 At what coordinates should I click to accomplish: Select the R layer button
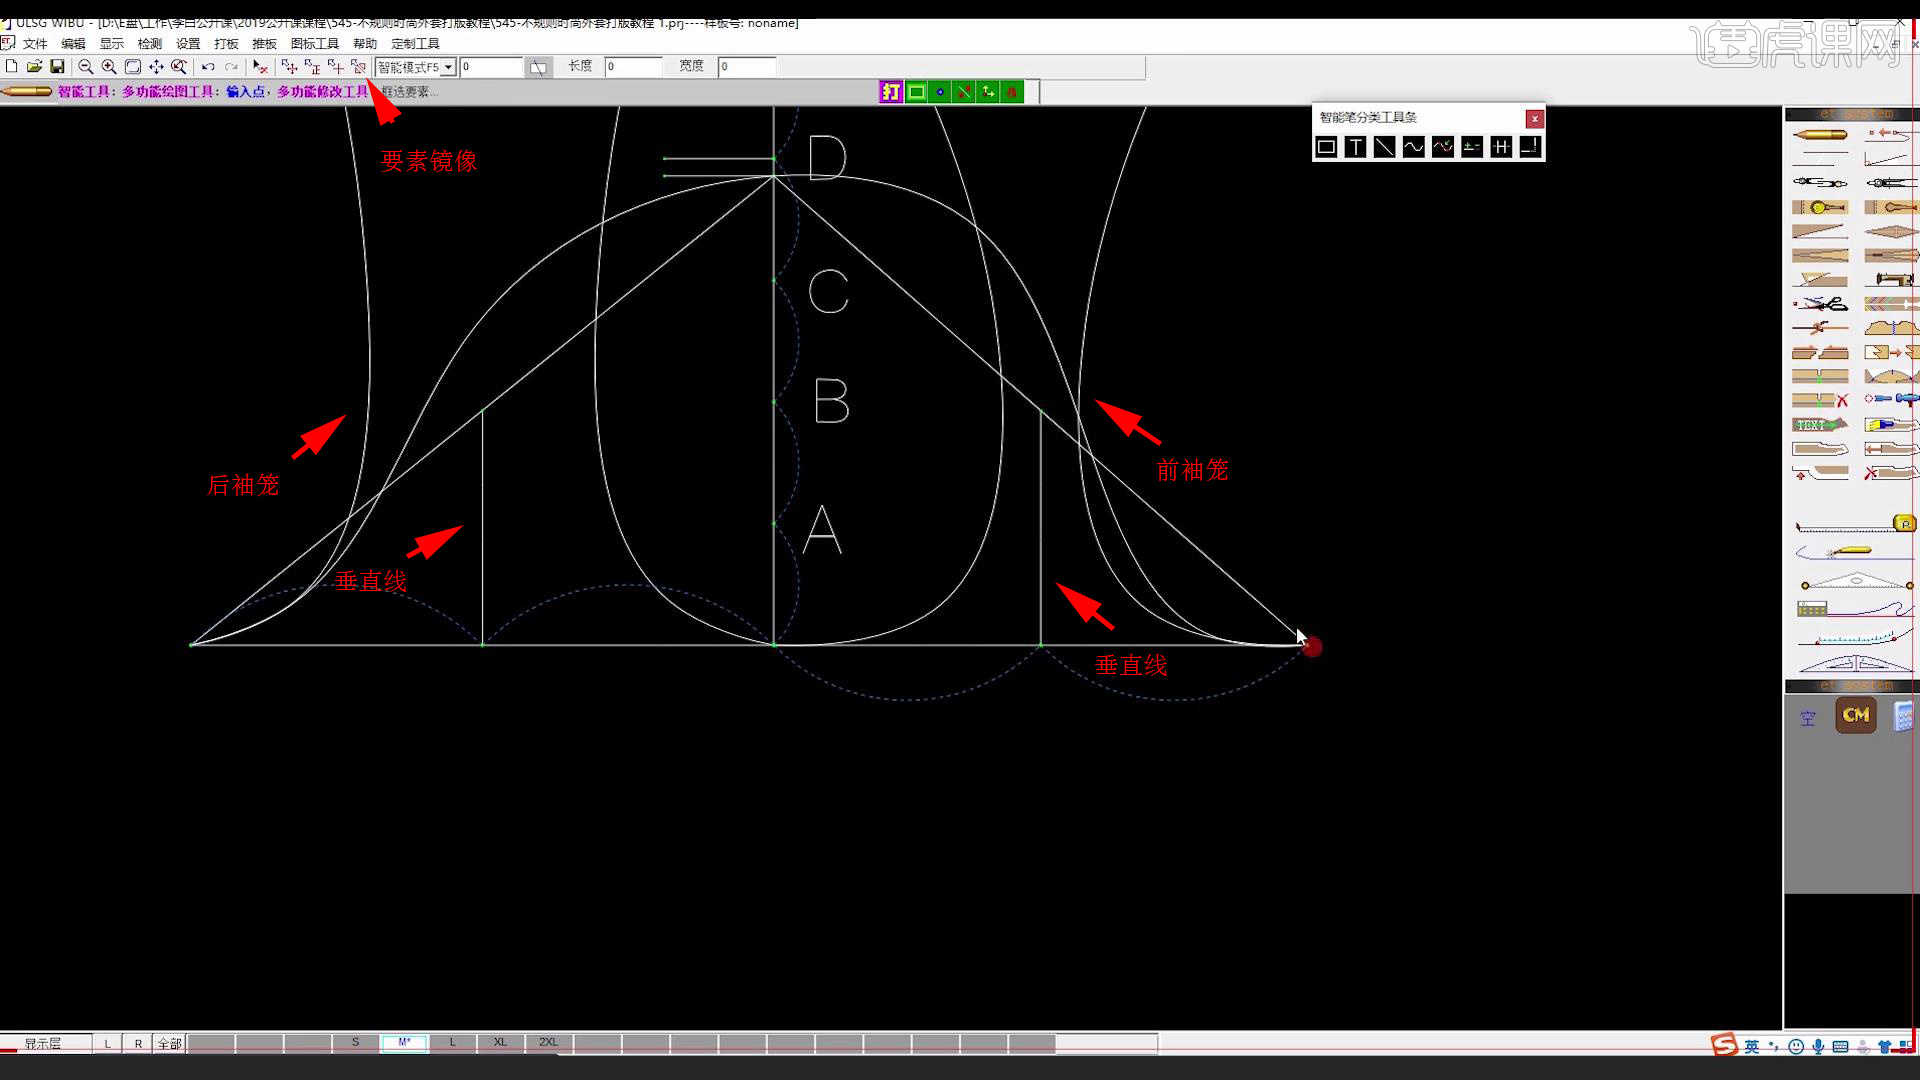click(138, 1043)
